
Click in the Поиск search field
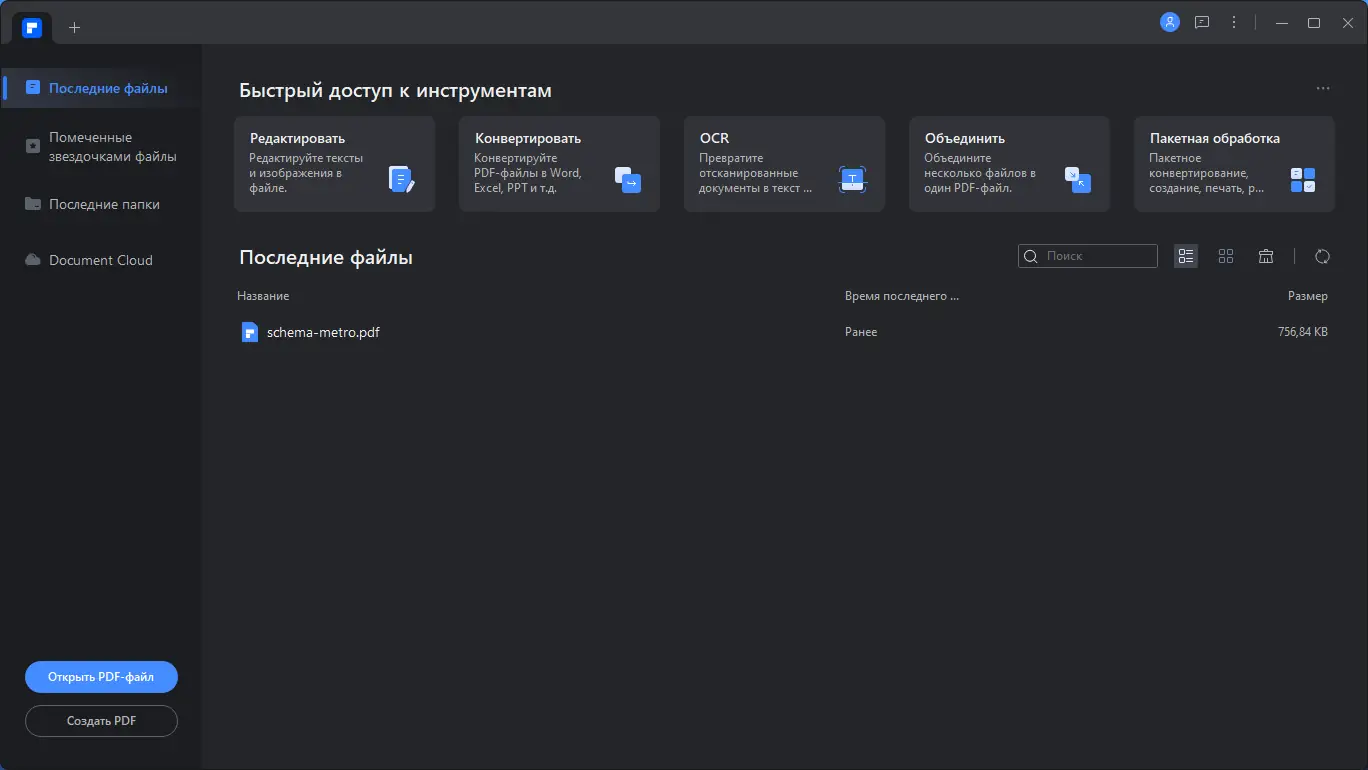(x=1095, y=256)
